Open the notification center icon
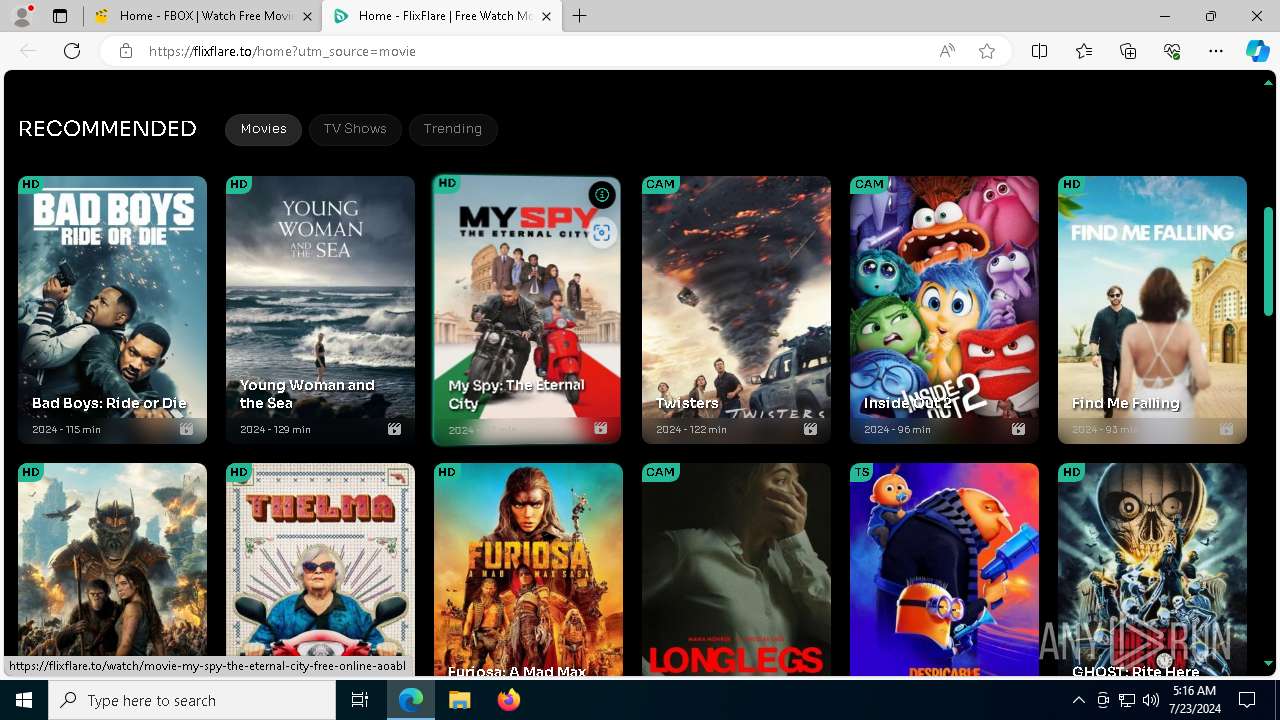This screenshot has width=1280, height=720. coord(1247,700)
